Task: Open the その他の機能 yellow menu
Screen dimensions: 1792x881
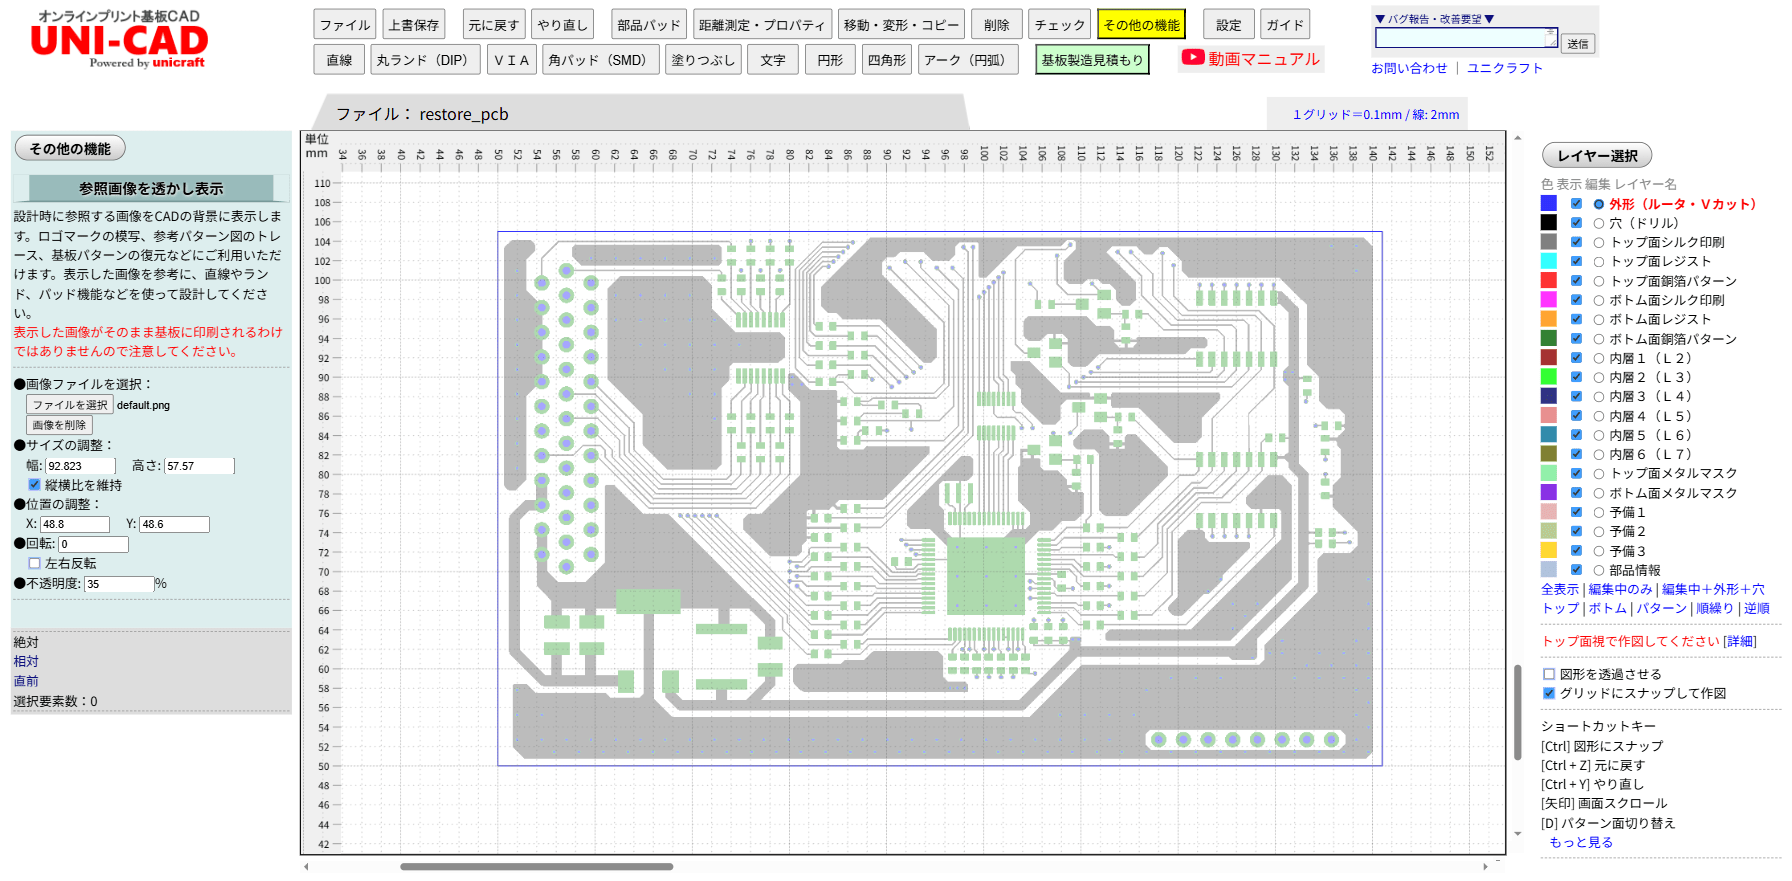Action: tap(1141, 25)
